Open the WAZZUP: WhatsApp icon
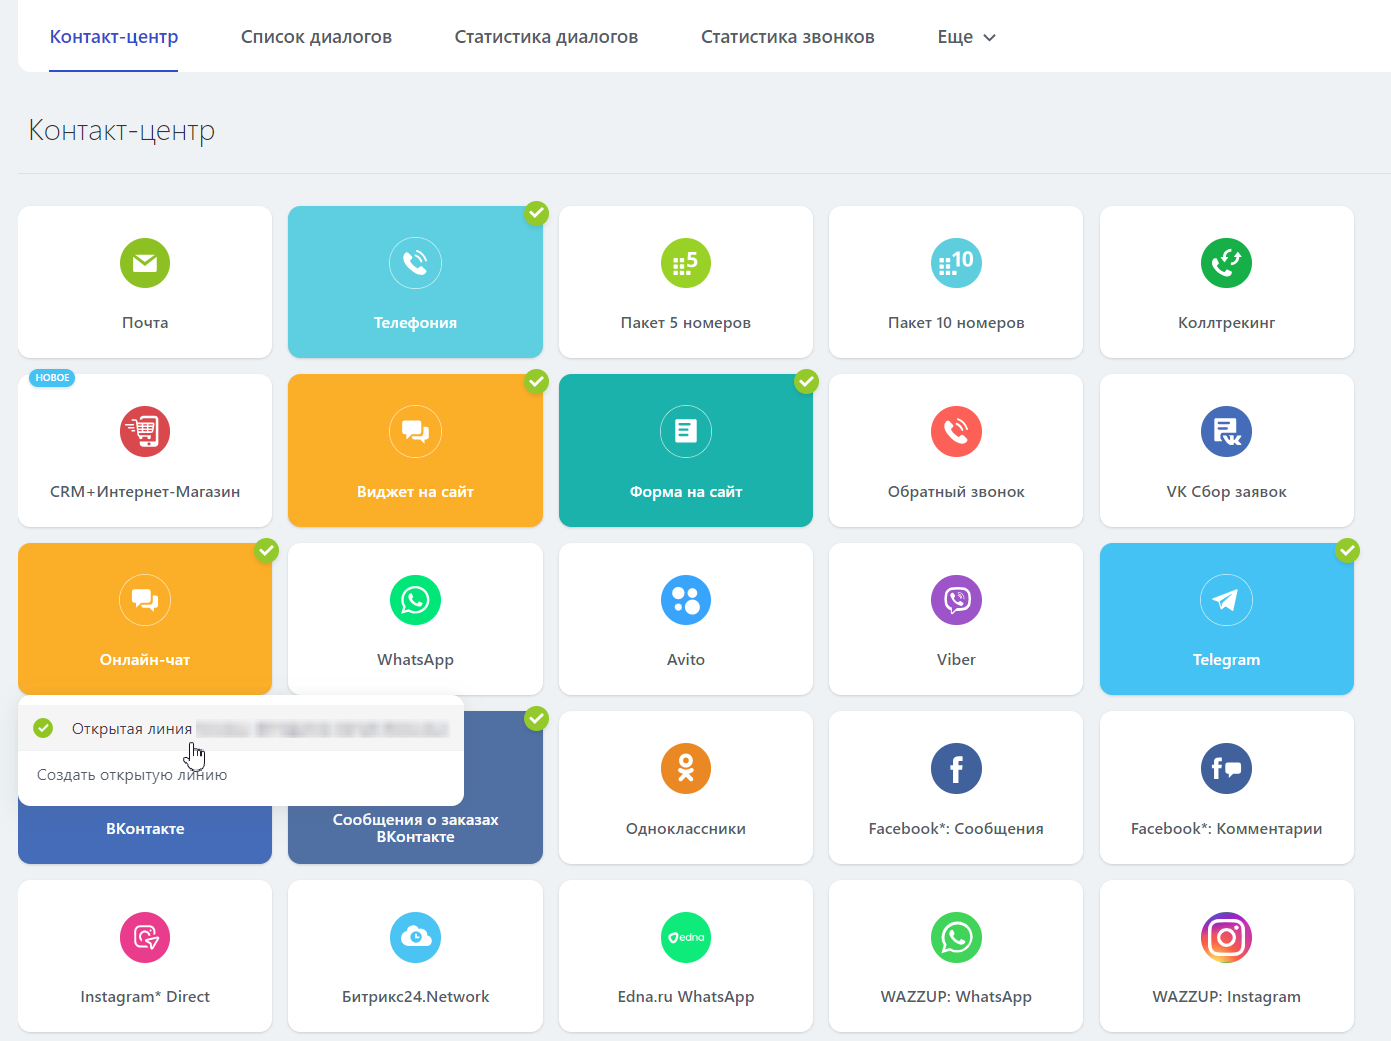The image size is (1391, 1041). click(956, 937)
